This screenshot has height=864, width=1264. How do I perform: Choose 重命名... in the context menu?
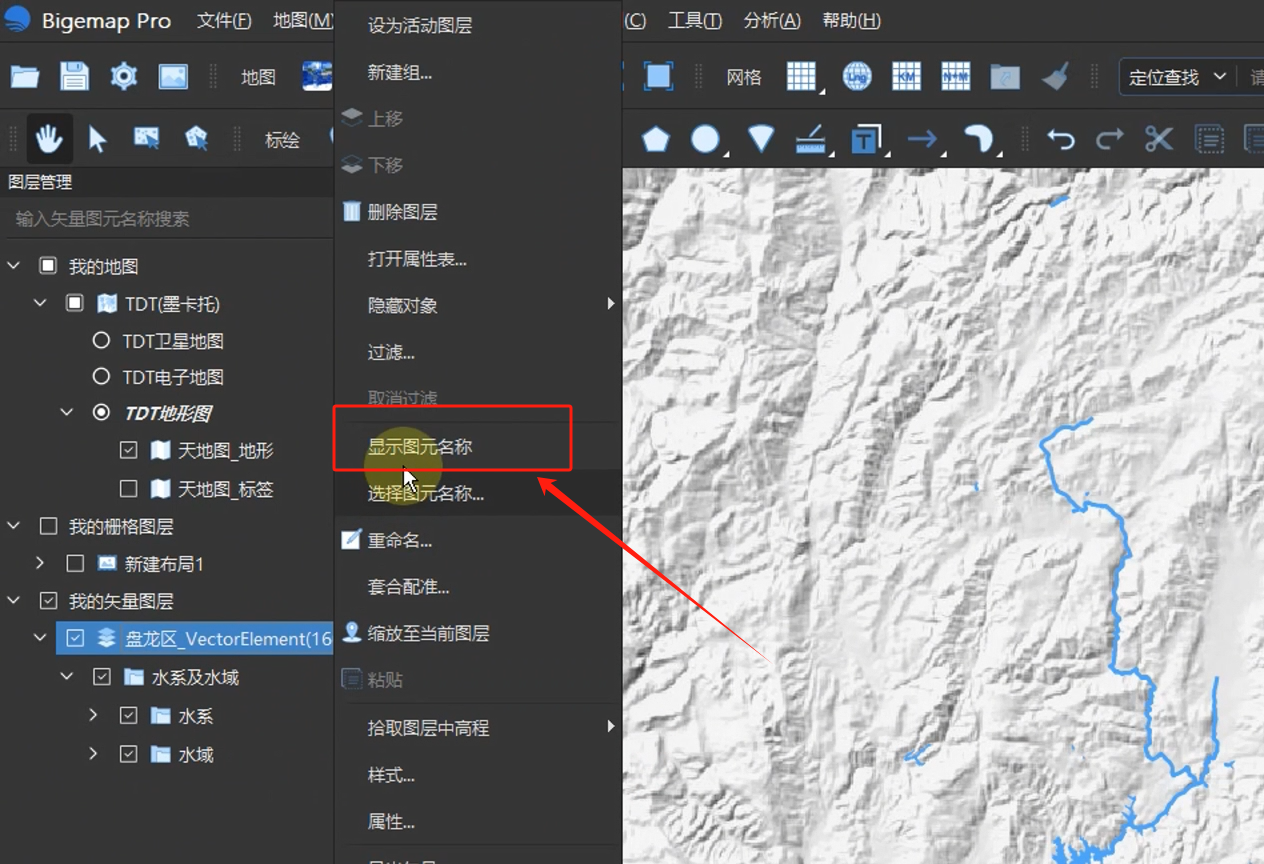(478, 540)
